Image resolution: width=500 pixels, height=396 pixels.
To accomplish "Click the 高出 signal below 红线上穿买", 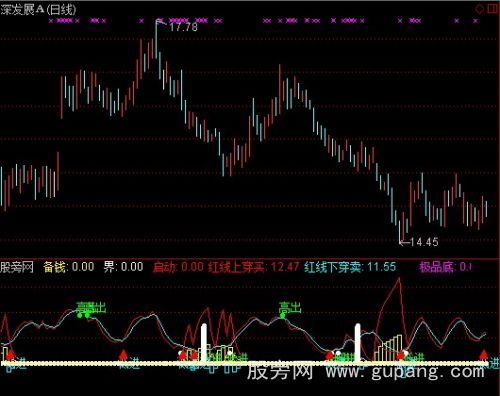I will click(290, 307).
